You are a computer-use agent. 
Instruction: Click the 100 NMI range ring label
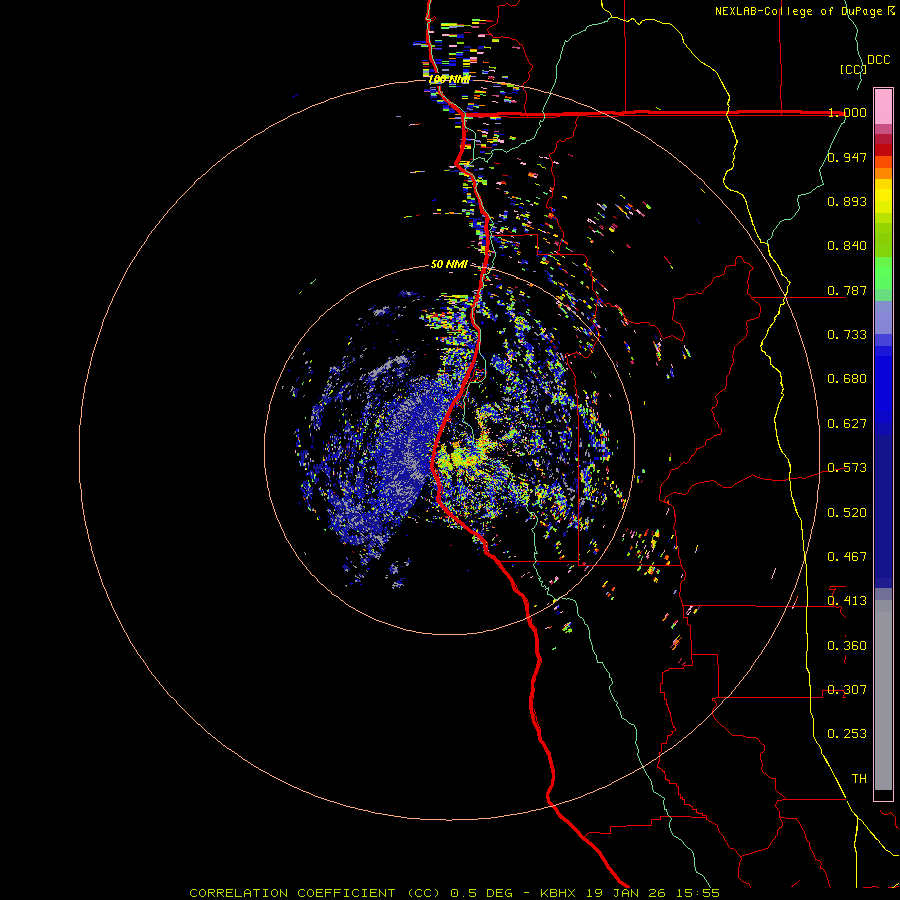449,79
